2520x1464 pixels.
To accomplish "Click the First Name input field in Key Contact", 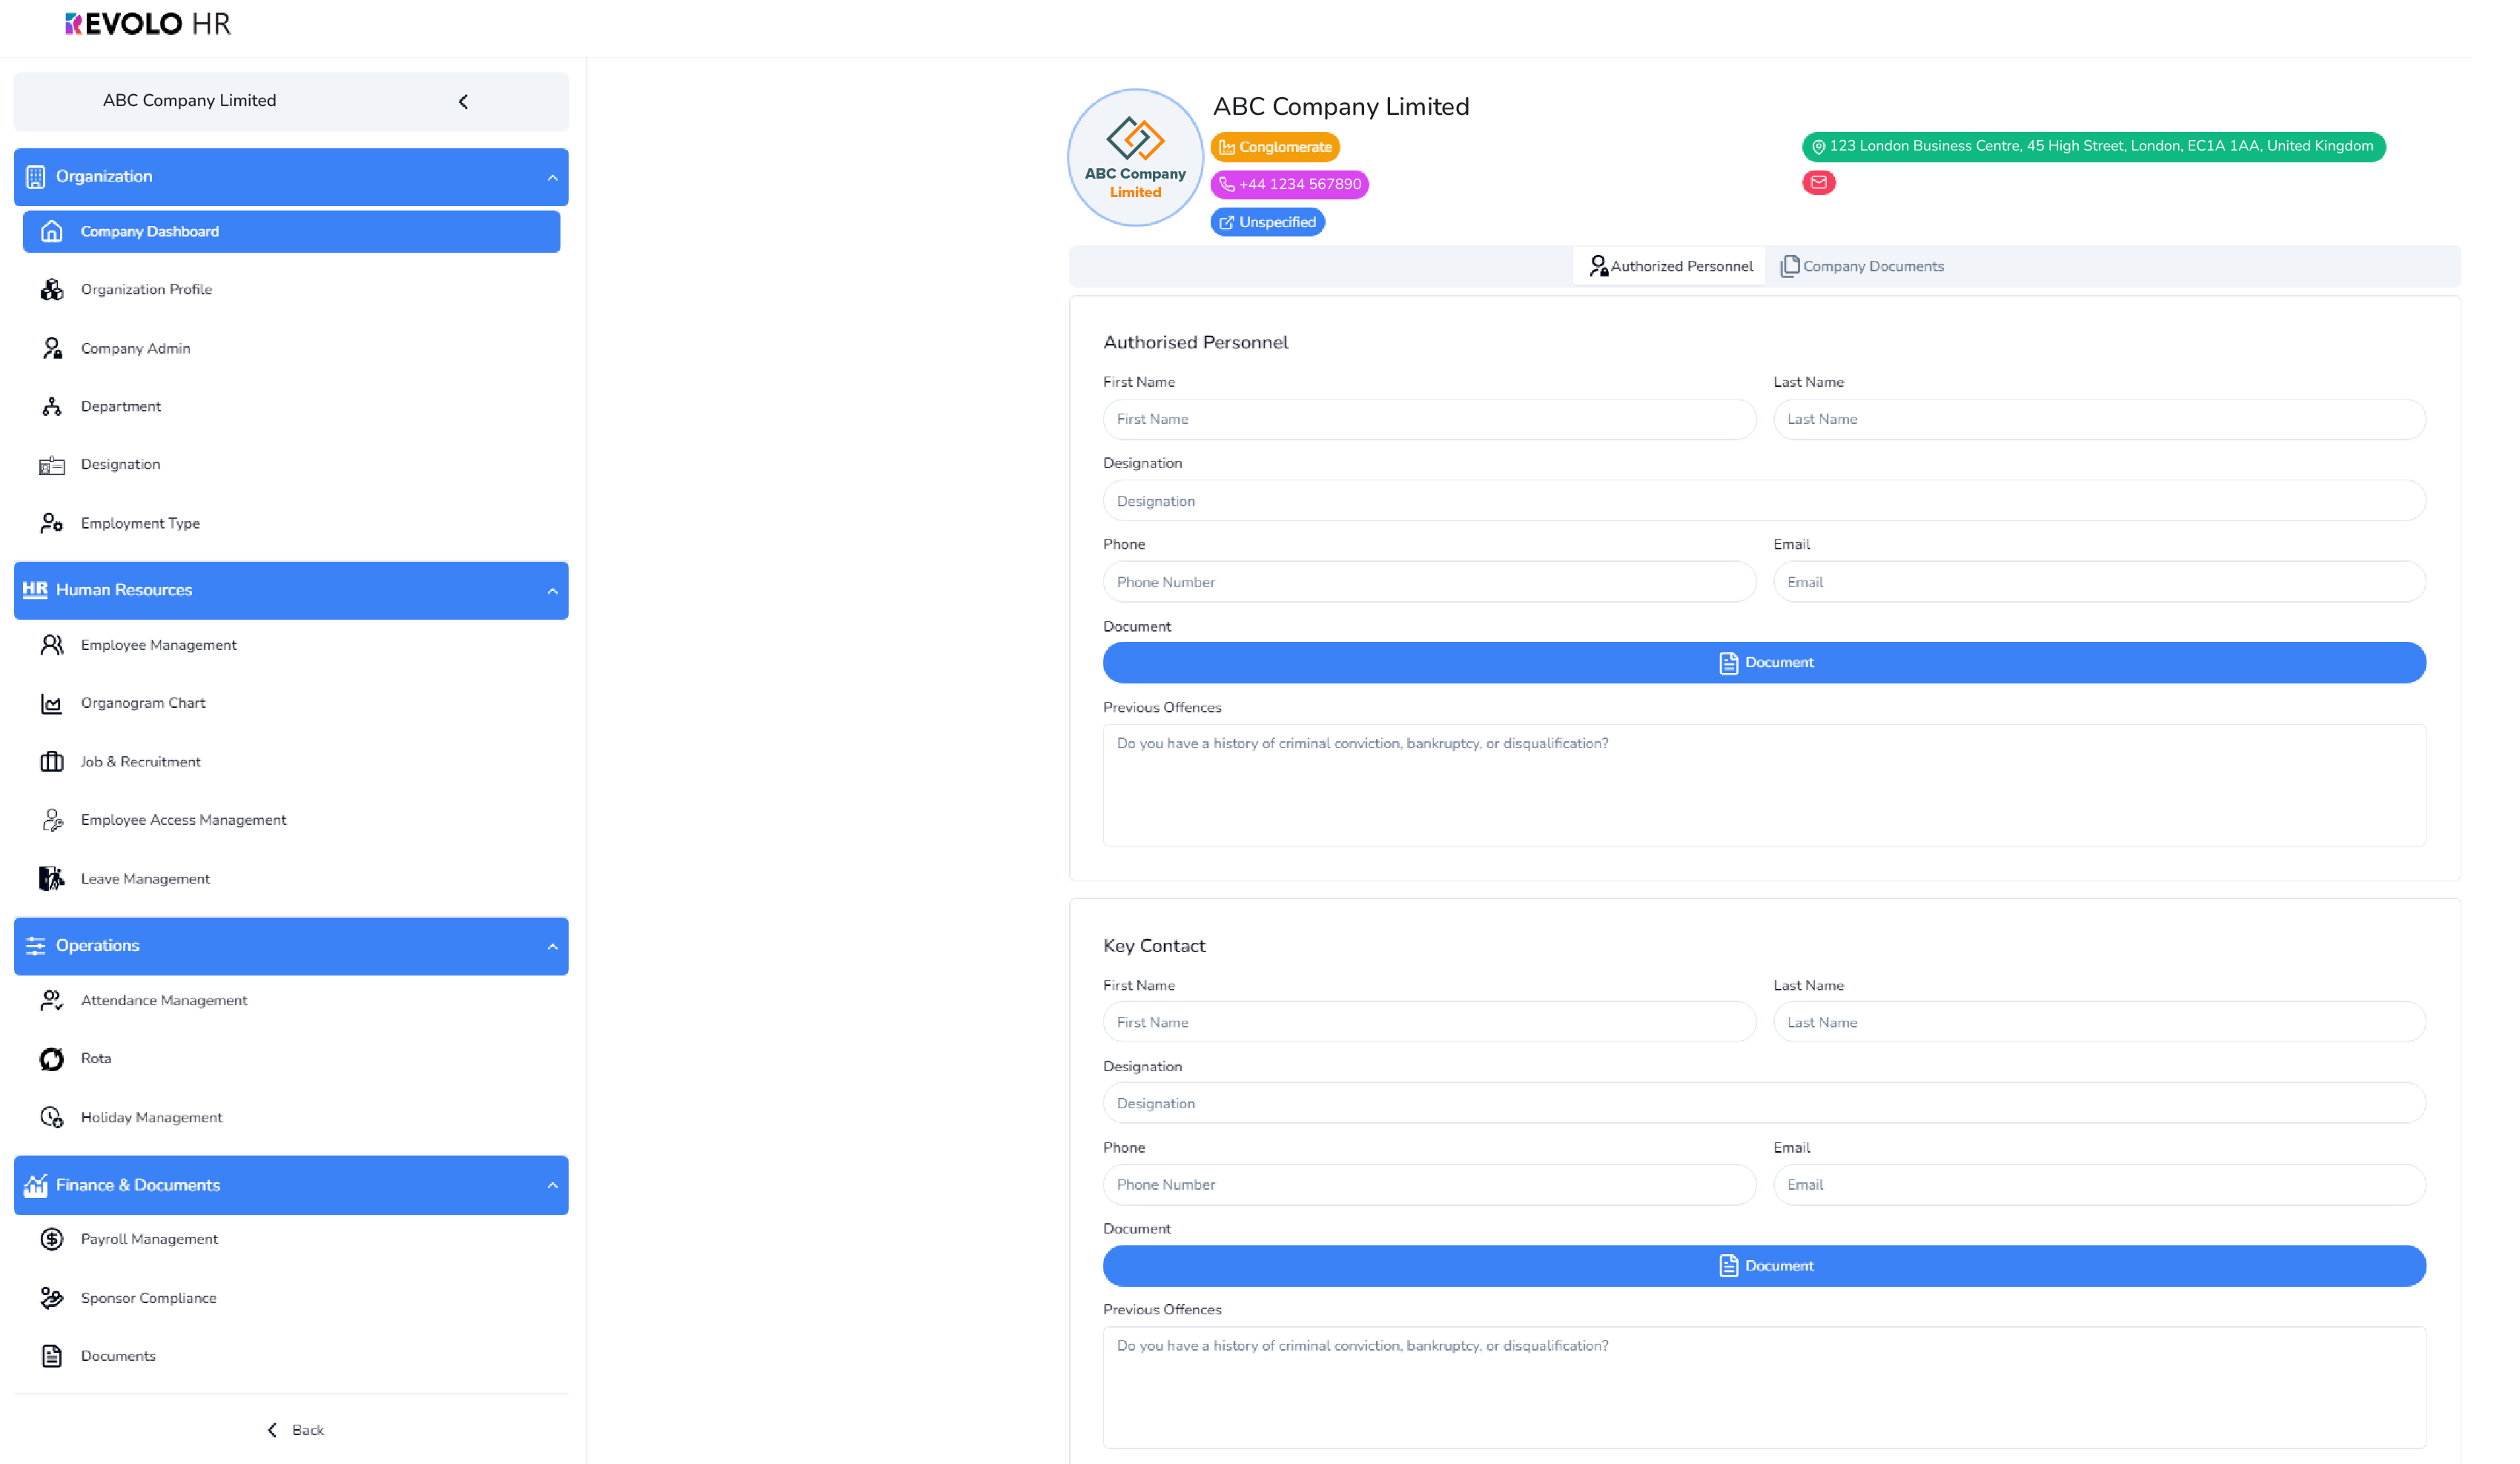I will (1429, 1021).
